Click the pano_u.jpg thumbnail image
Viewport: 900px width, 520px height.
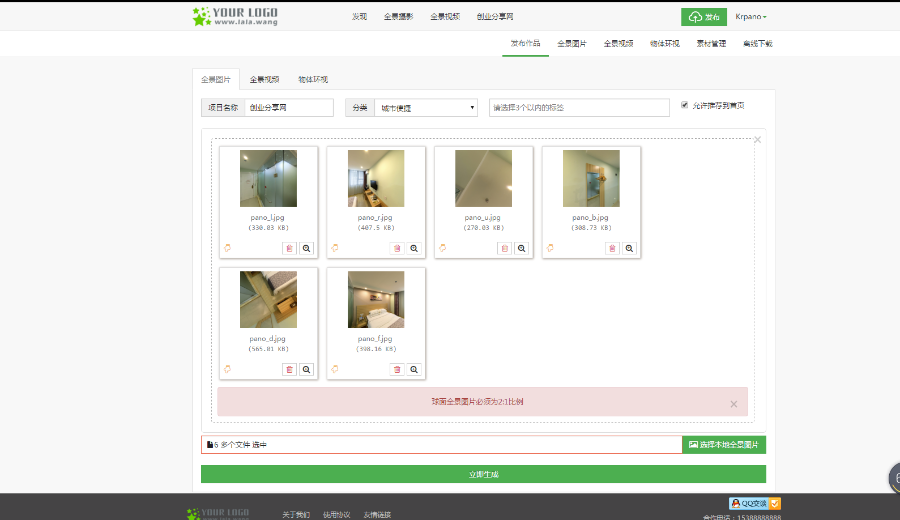(483, 178)
